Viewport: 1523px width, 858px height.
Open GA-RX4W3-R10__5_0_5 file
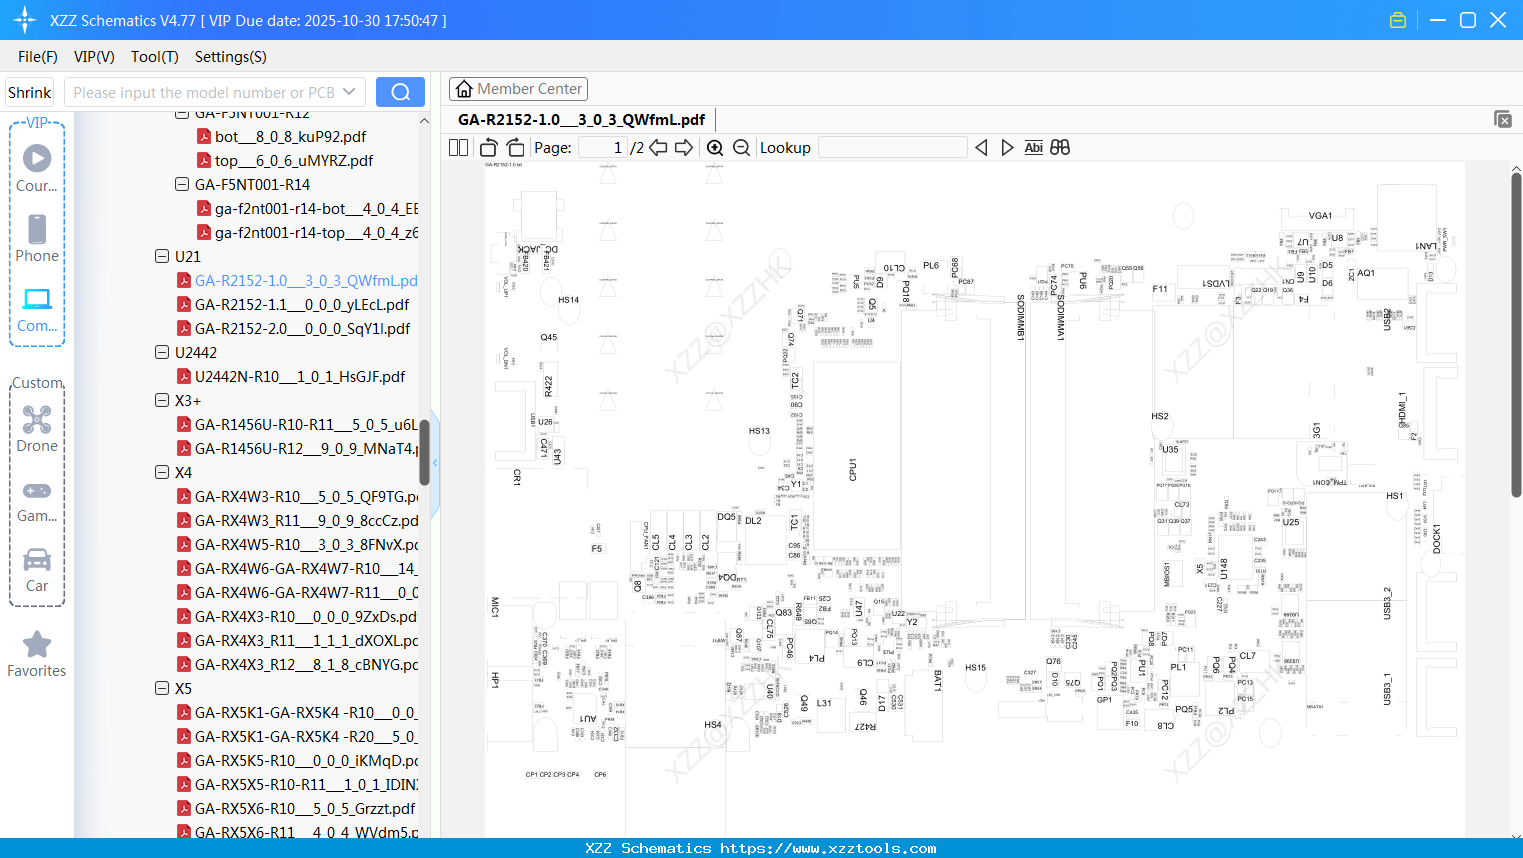(x=306, y=496)
